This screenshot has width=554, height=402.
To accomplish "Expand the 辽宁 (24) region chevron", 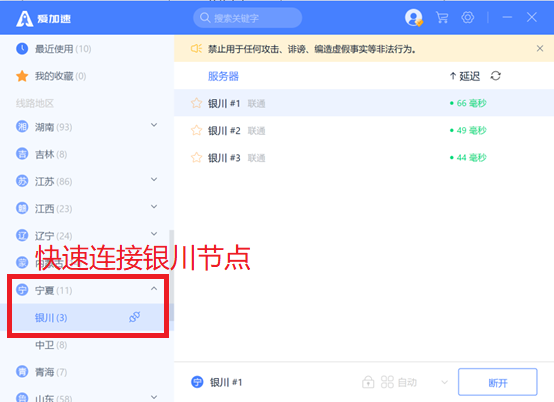I will coord(154,233).
